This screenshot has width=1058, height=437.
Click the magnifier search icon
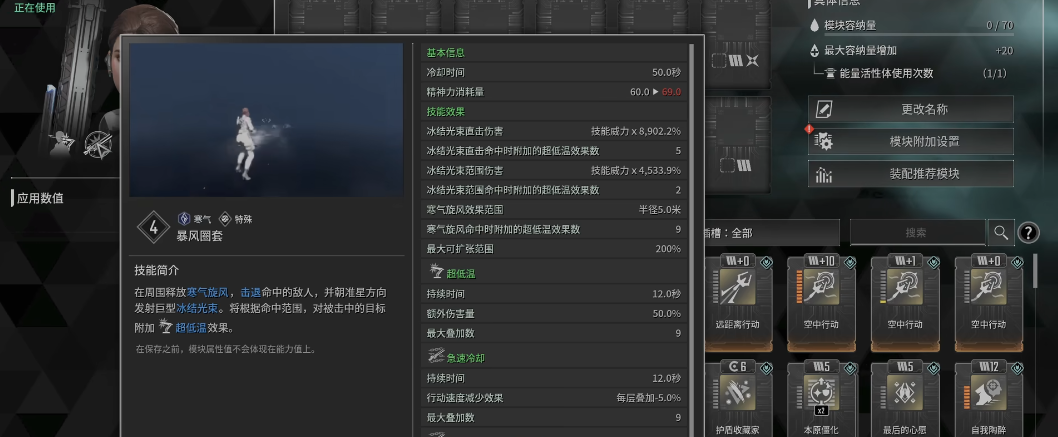(1001, 233)
